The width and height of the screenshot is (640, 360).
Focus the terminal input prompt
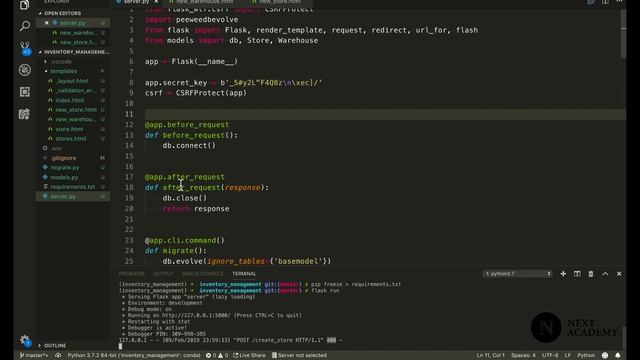click(120, 347)
